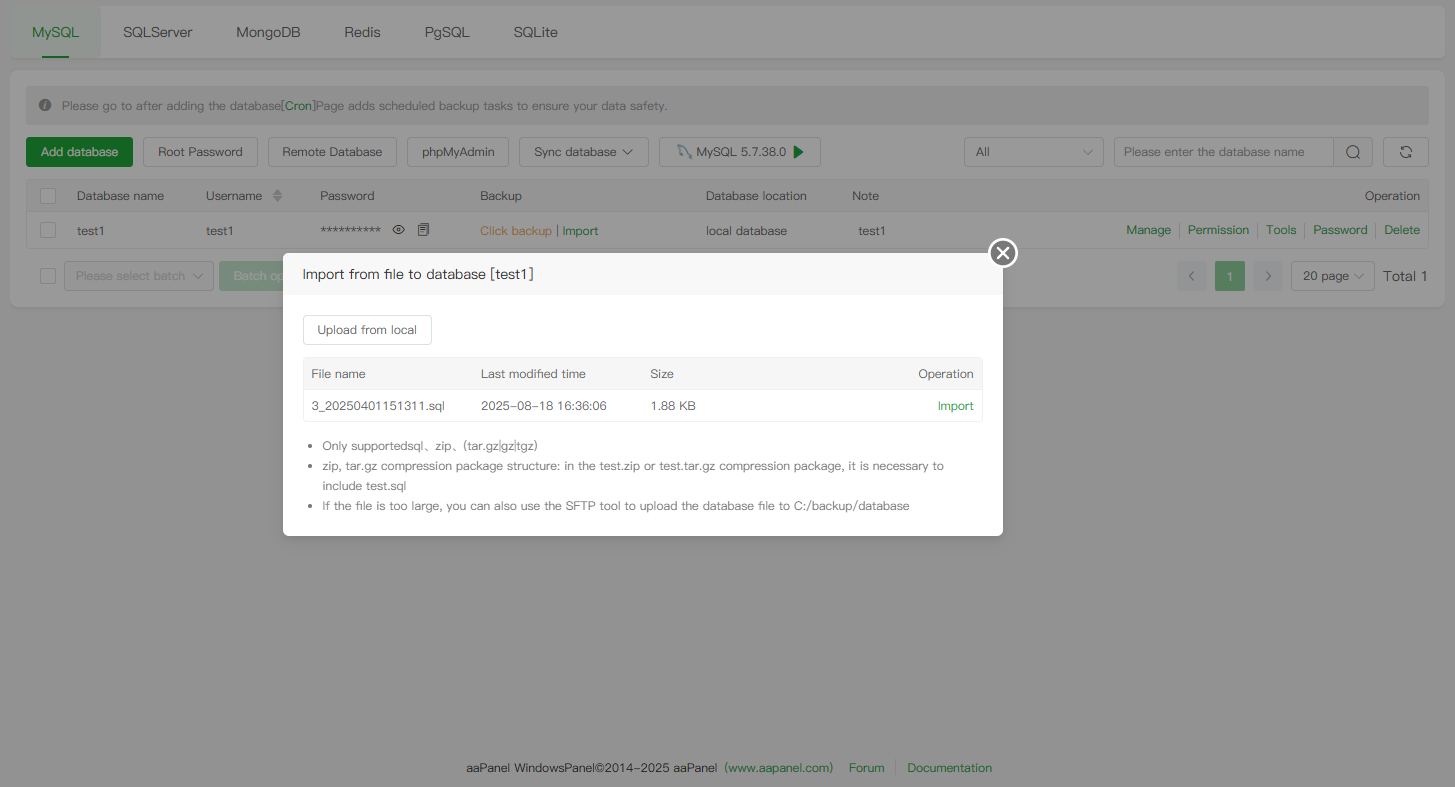
Task: Import the 3_20250401151311.sql file
Action: tap(955, 406)
